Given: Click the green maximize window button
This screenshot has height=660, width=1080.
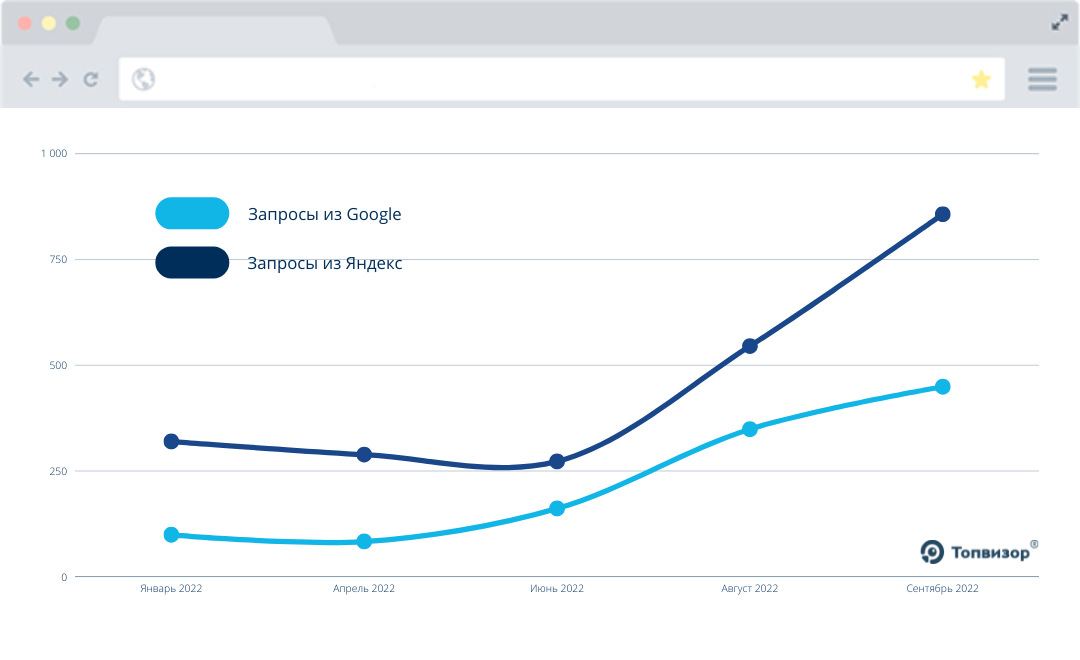Looking at the screenshot, I should tap(73, 23).
